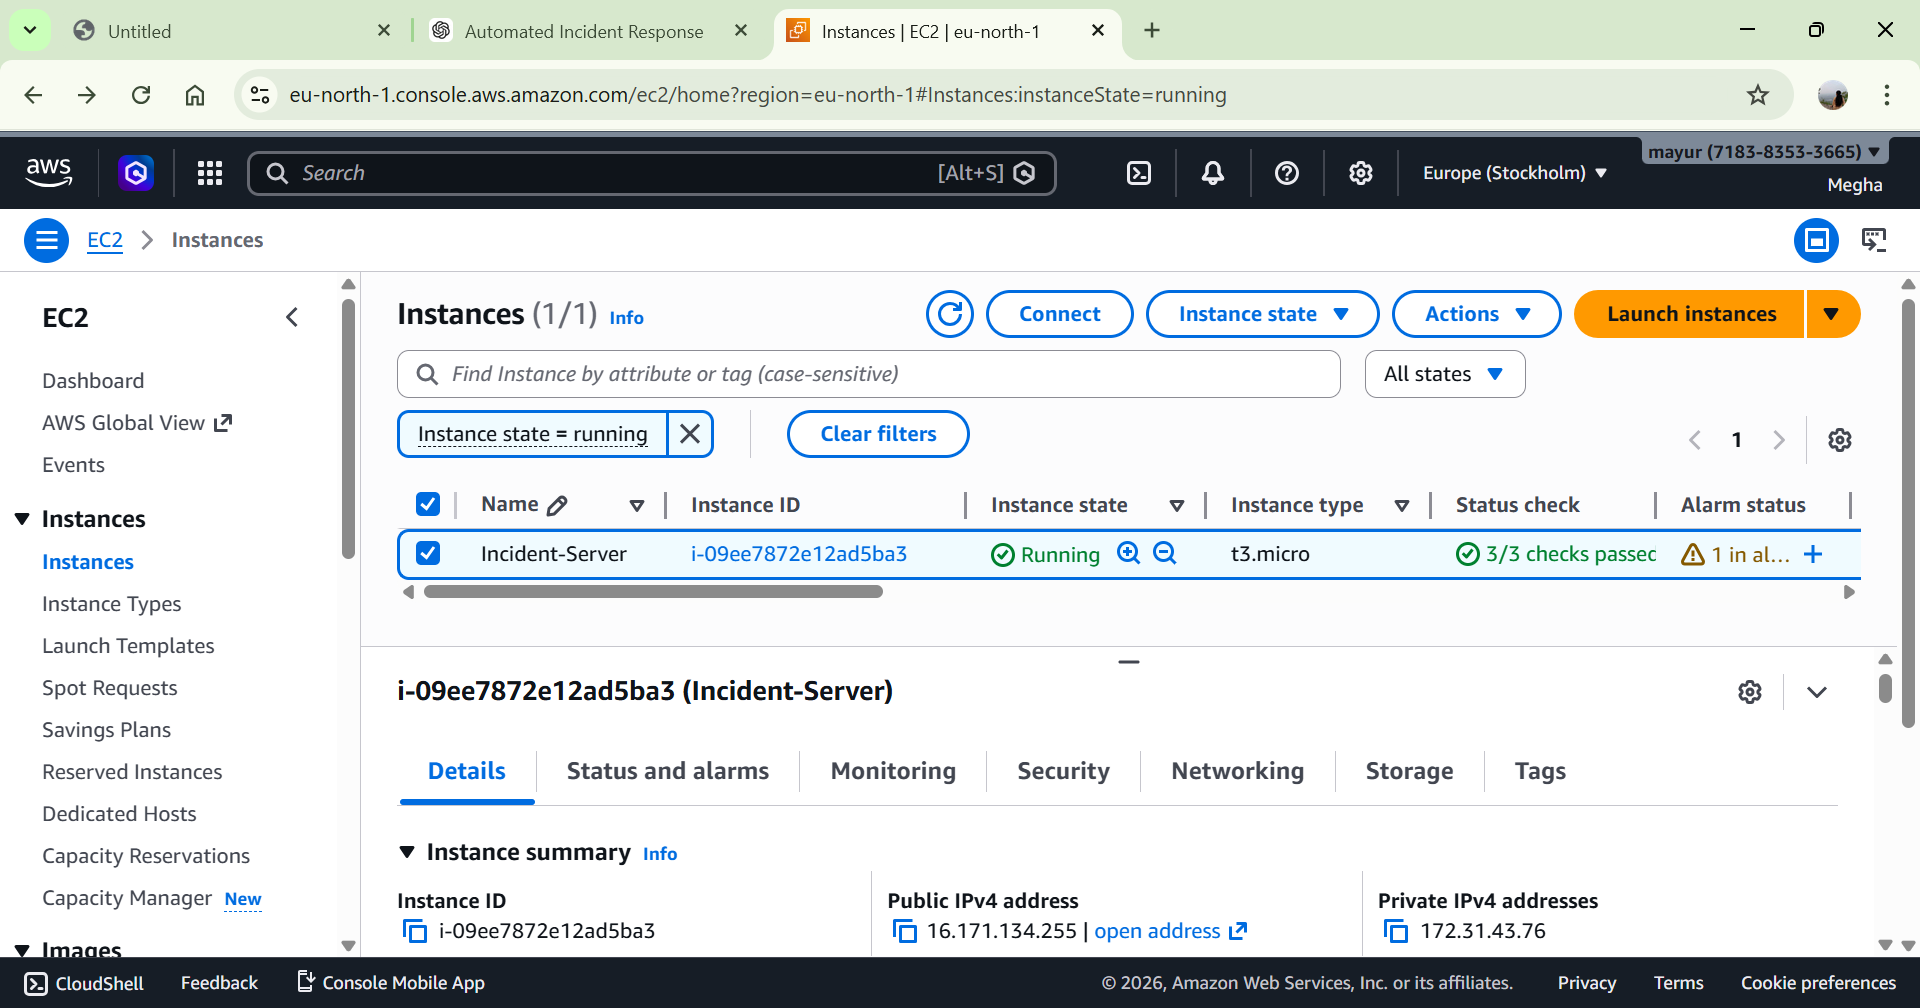Click the Clear filters button
This screenshot has height=1008, width=1920.
pos(878,434)
